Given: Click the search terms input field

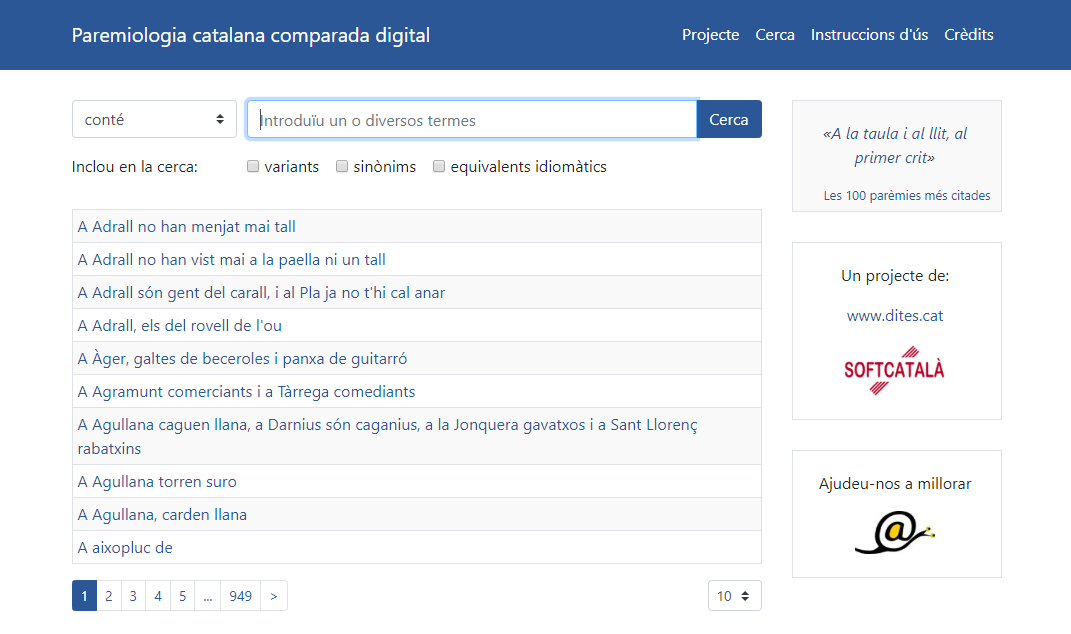Looking at the screenshot, I should coord(471,120).
